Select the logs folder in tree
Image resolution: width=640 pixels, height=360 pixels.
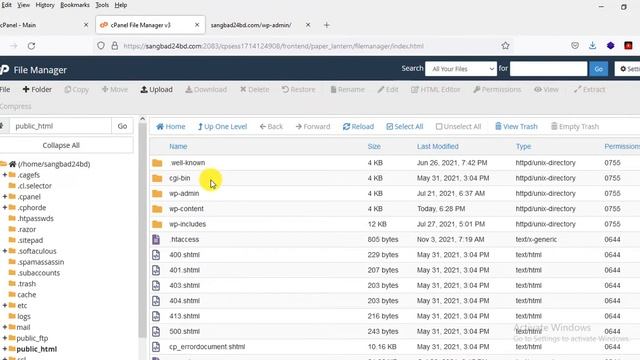click(24, 316)
